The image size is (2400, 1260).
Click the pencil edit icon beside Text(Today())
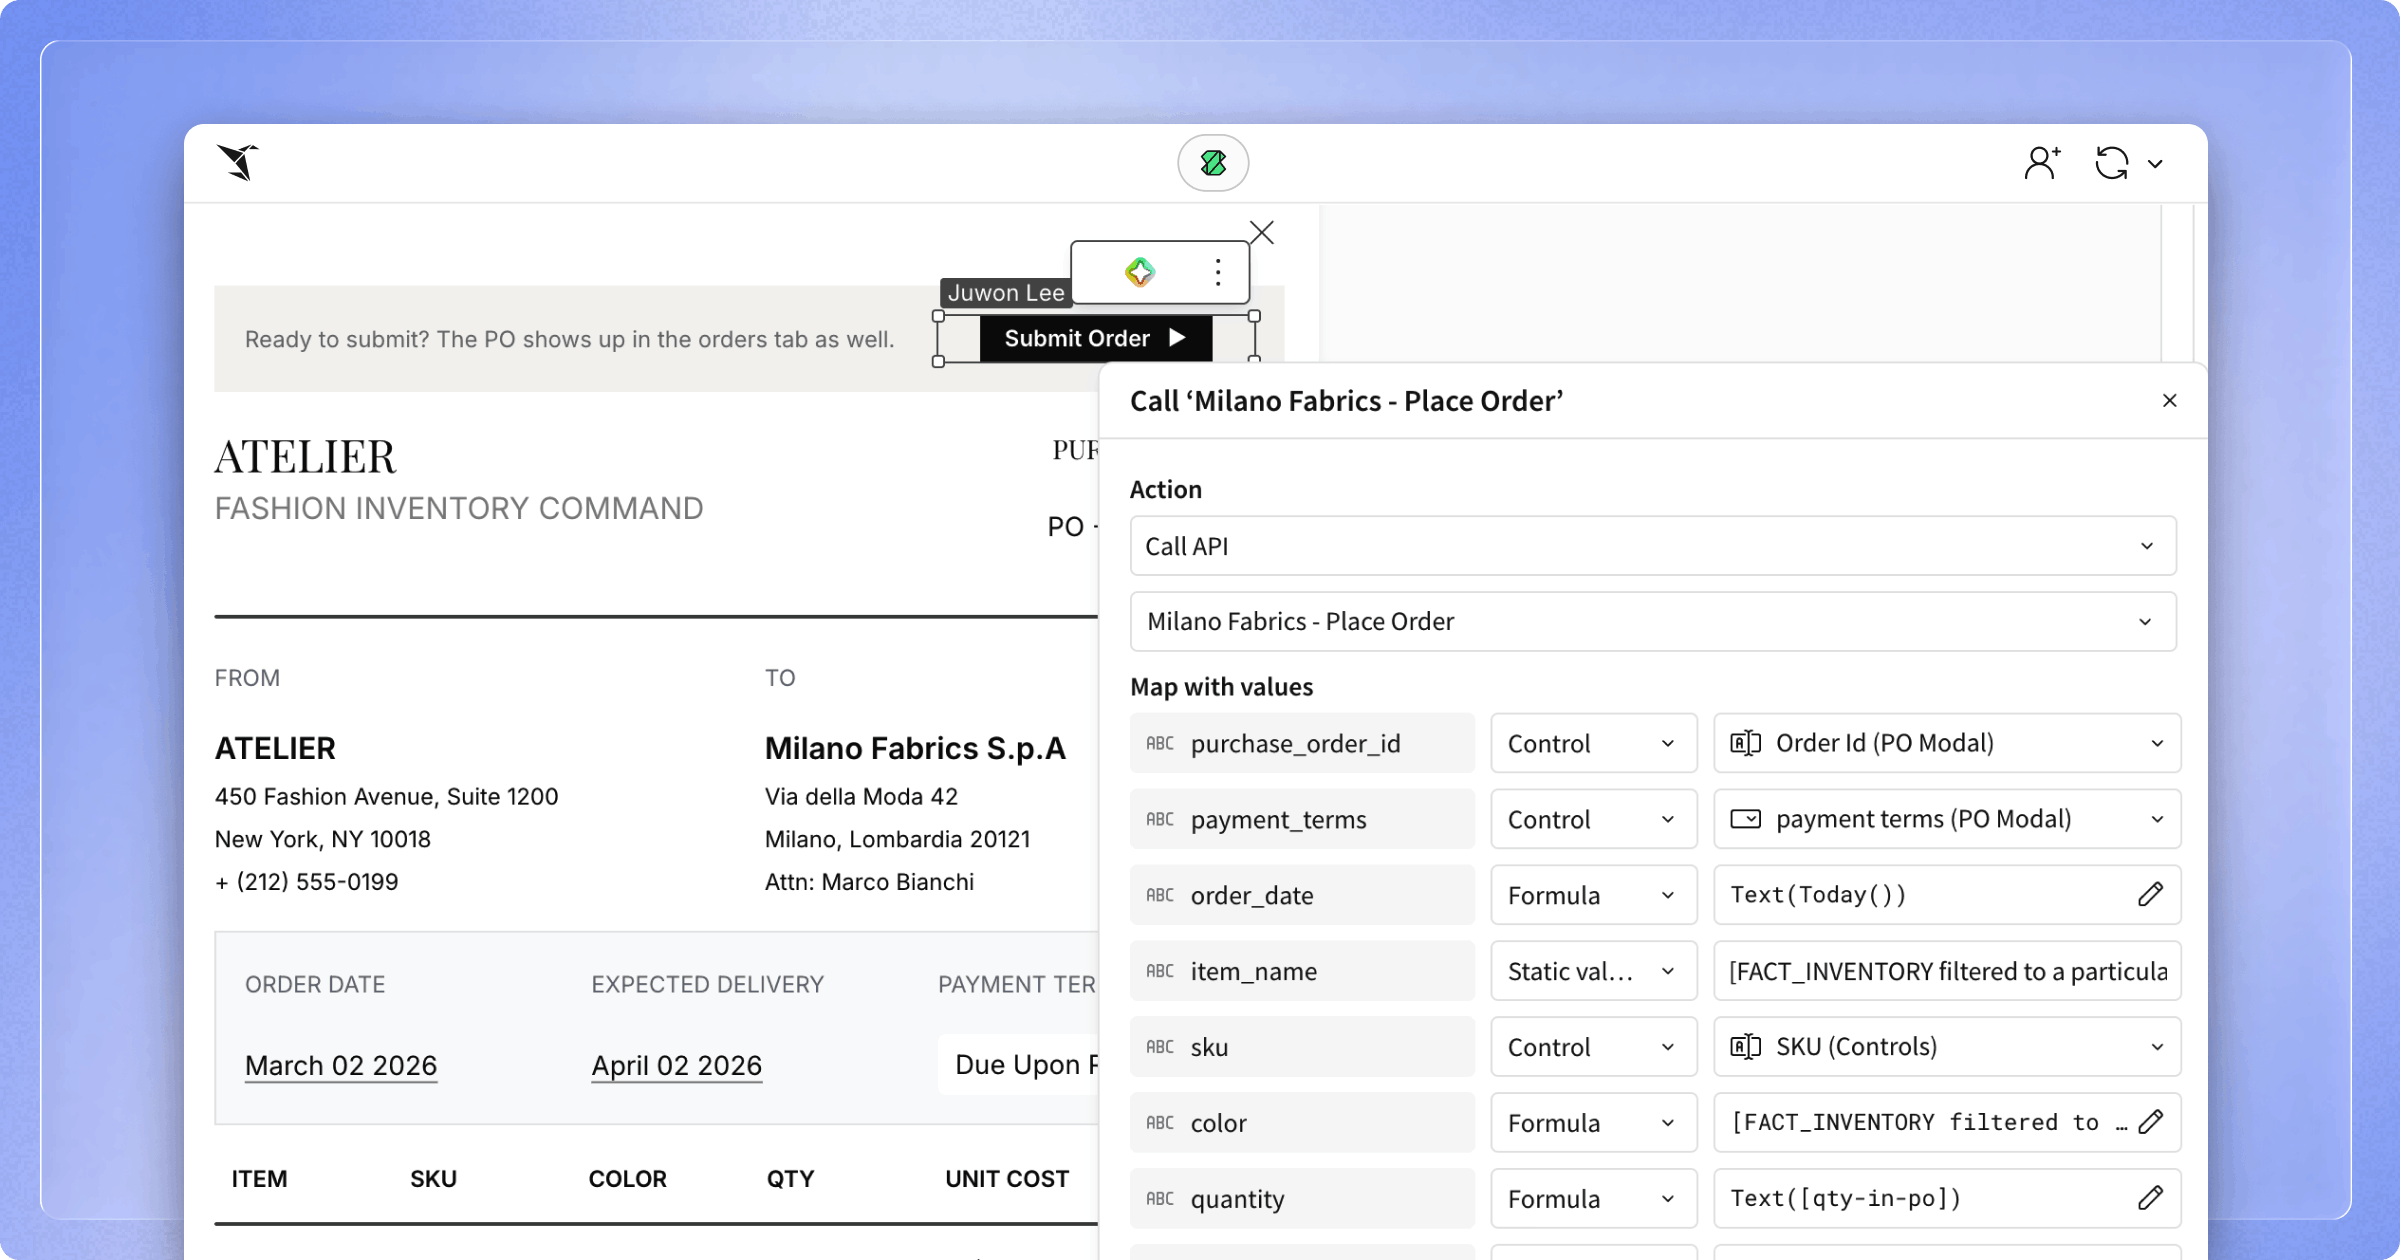tap(2150, 895)
